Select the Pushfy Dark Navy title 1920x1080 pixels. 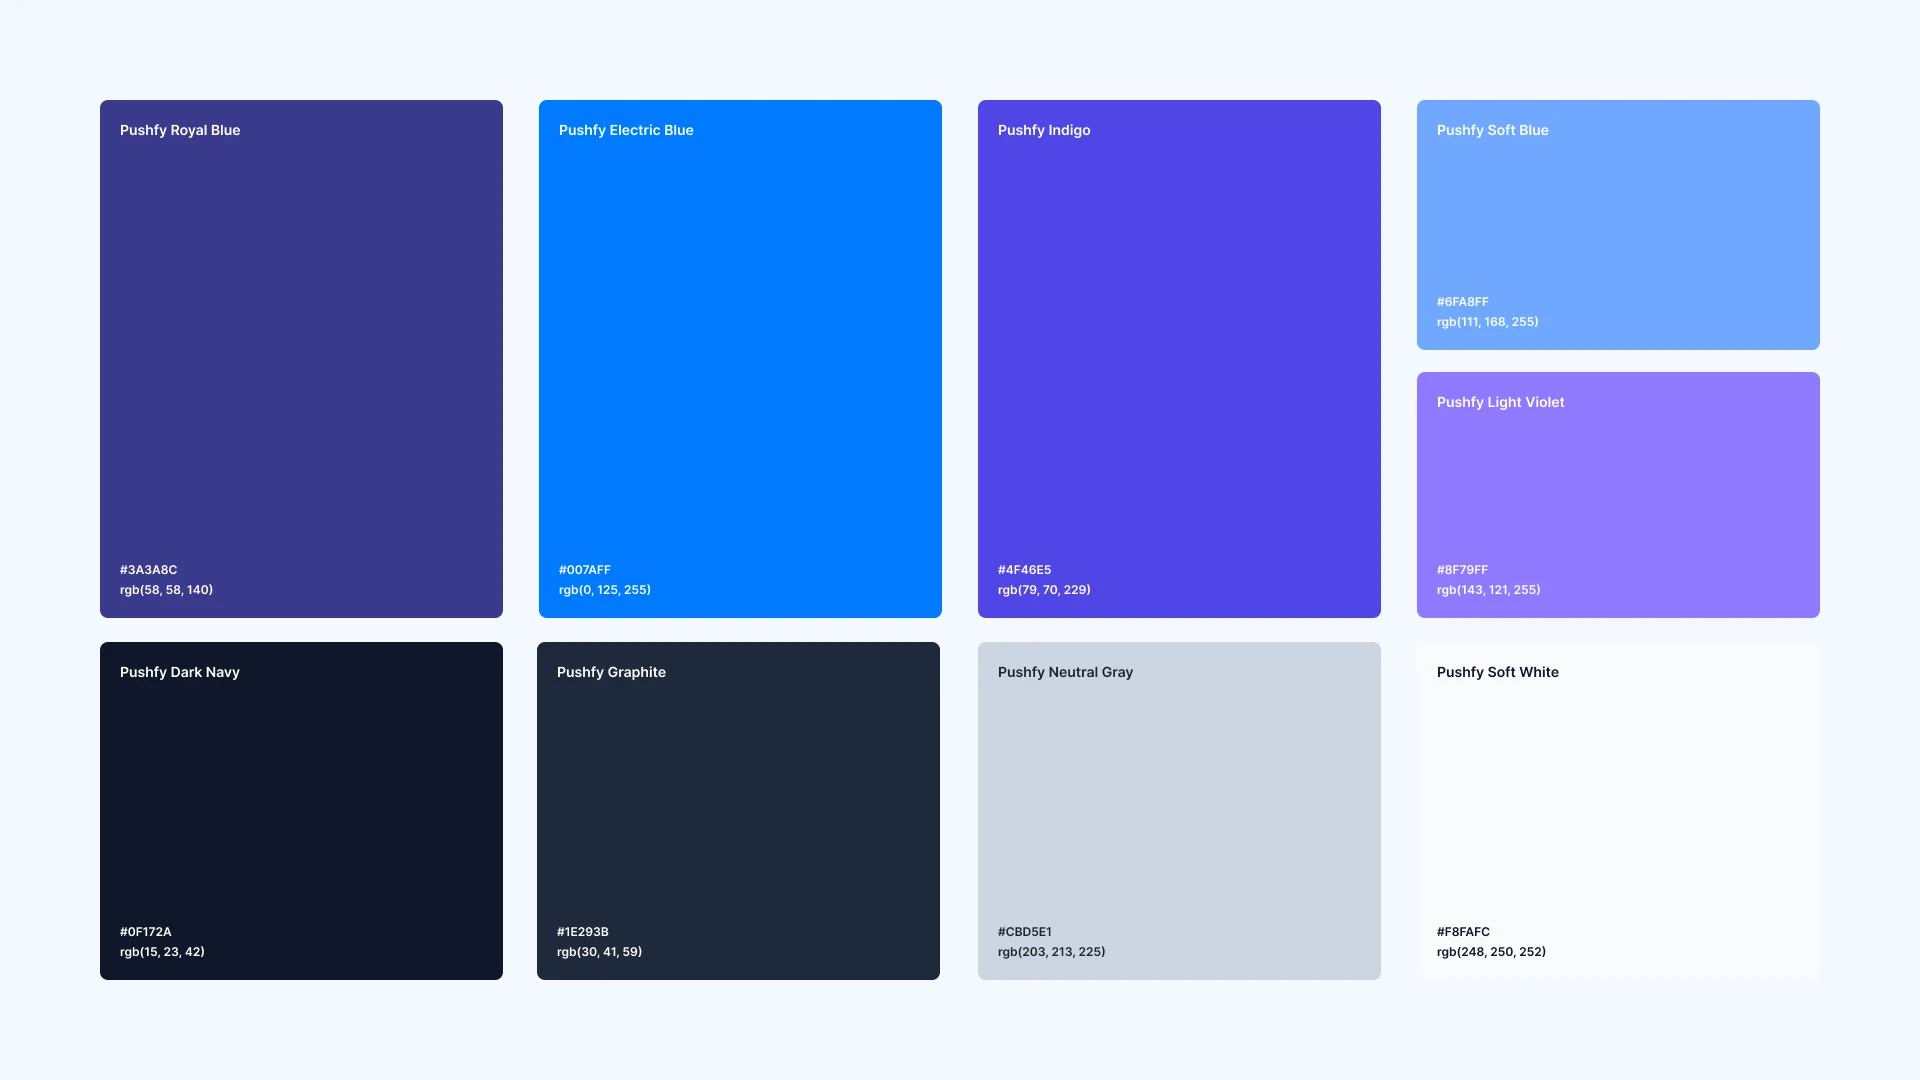click(180, 672)
